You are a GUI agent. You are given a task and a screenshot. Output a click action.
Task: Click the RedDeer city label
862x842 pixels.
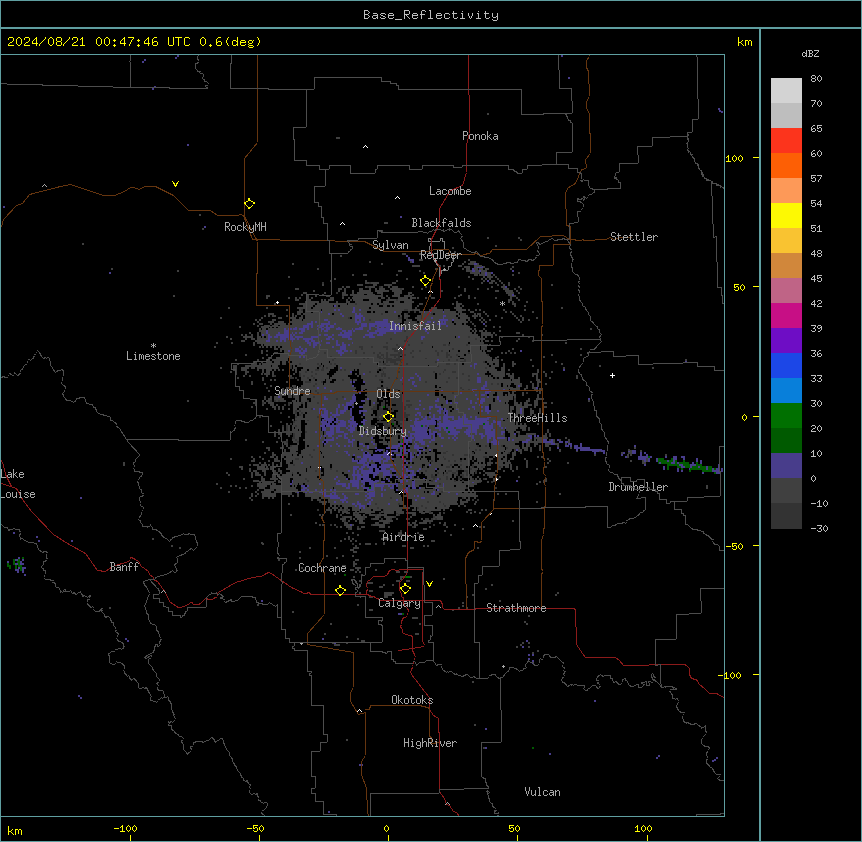click(440, 255)
